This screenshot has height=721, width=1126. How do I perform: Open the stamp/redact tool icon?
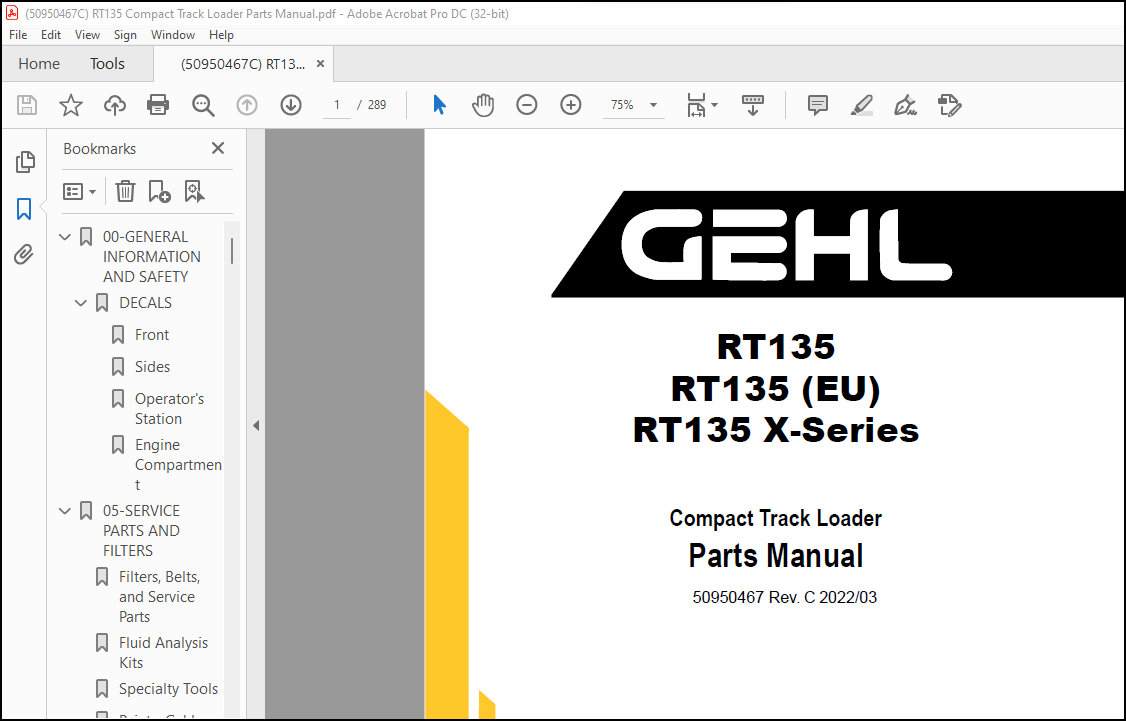pos(949,106)
